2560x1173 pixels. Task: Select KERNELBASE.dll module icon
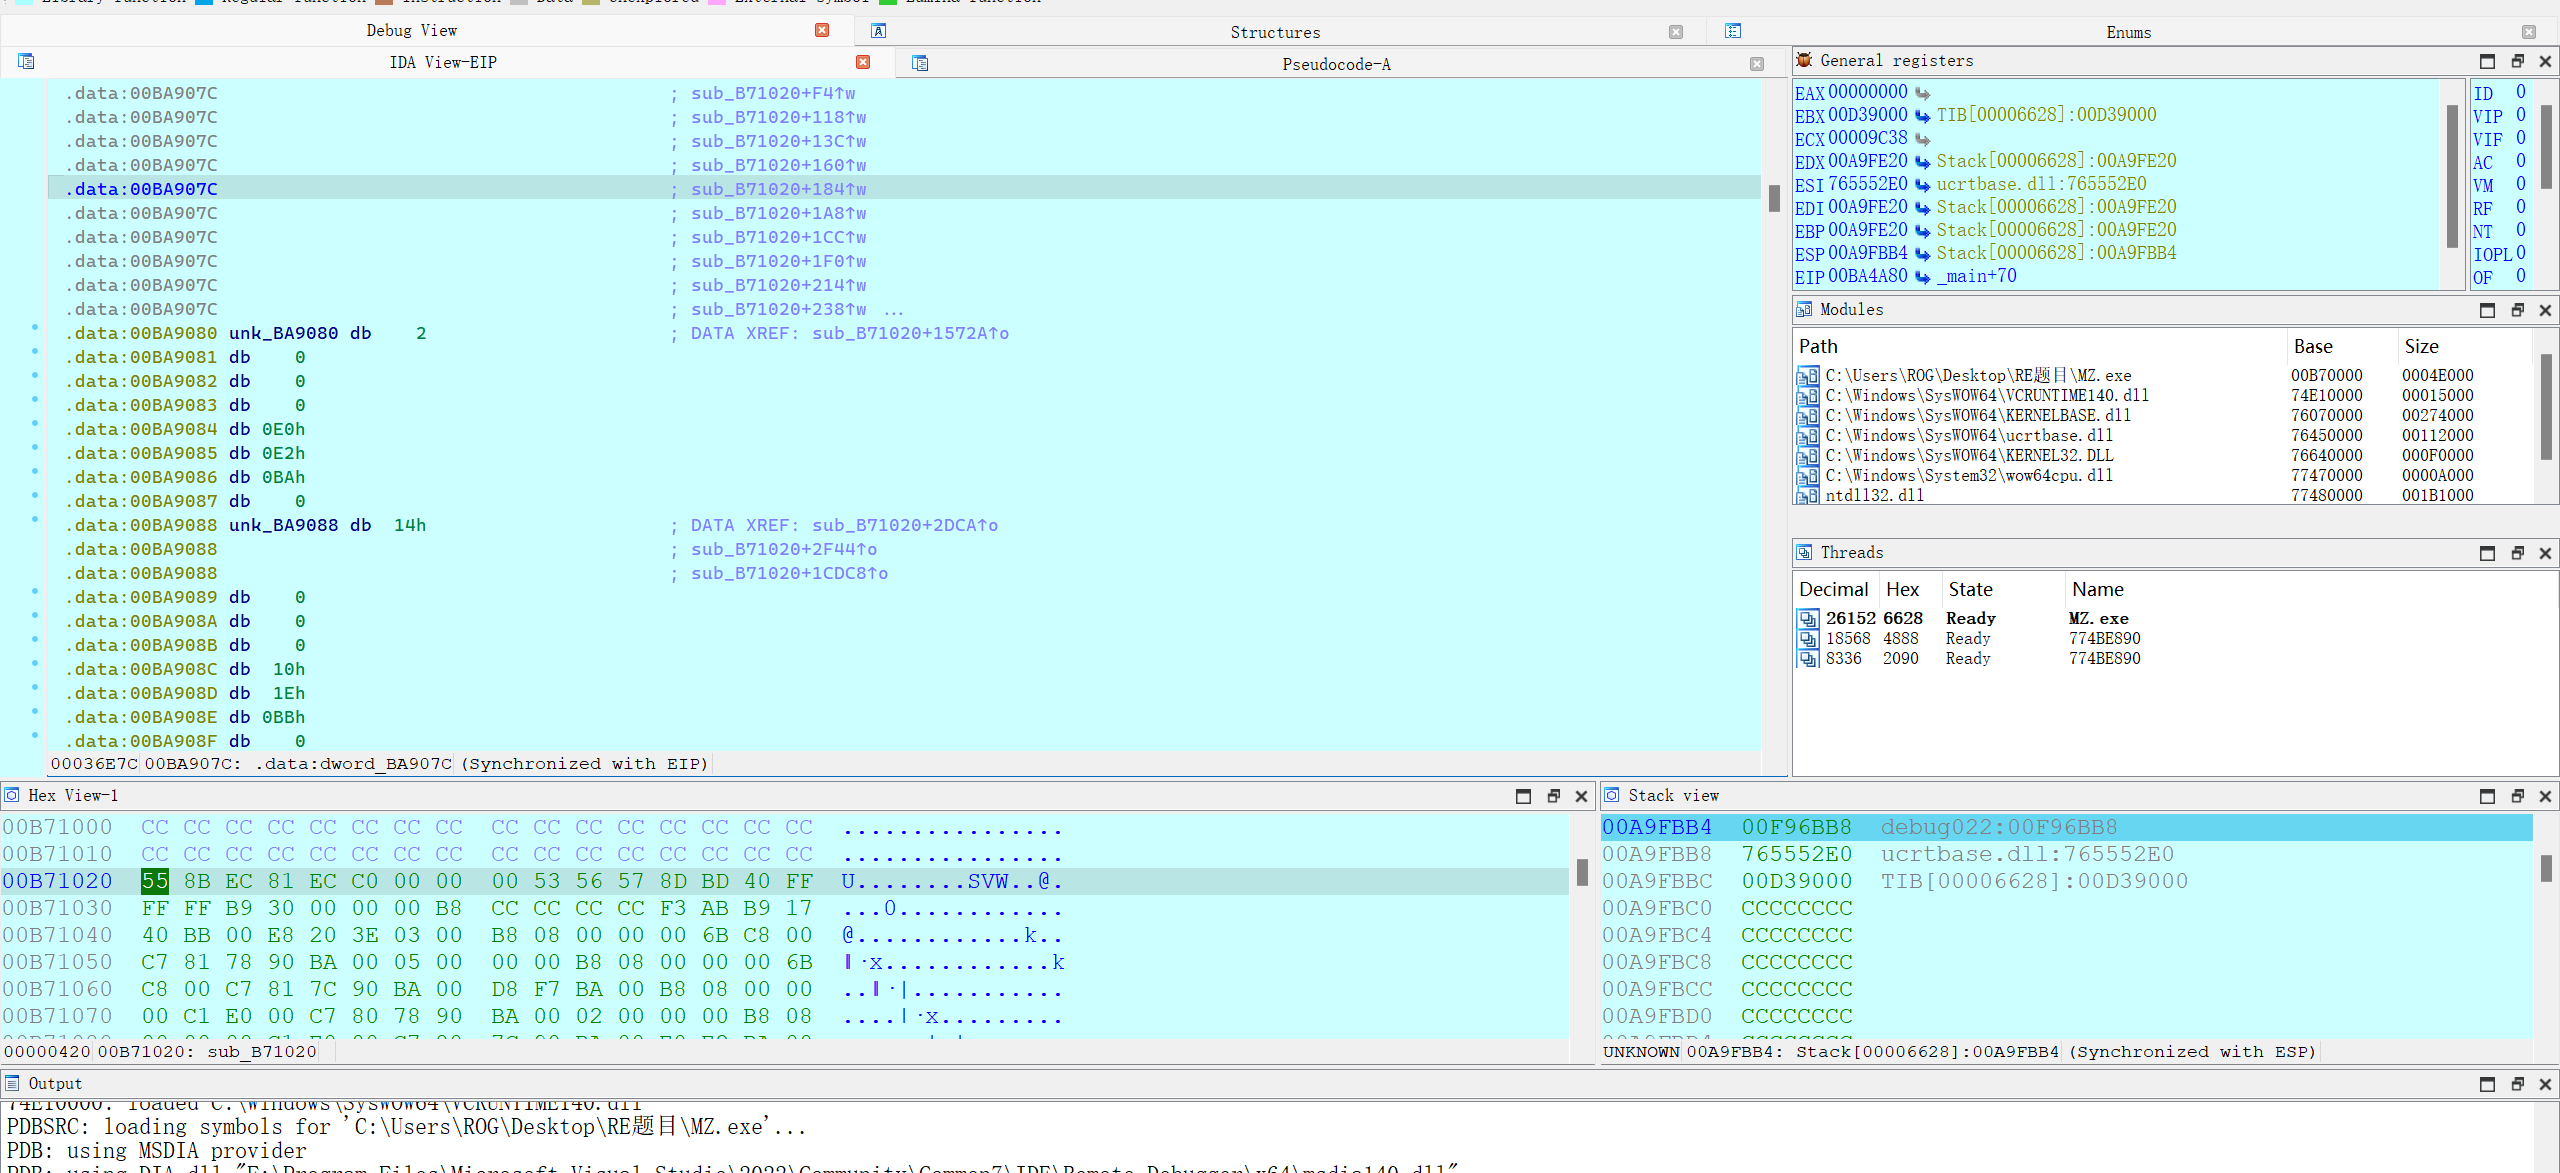click(1808, 416)
